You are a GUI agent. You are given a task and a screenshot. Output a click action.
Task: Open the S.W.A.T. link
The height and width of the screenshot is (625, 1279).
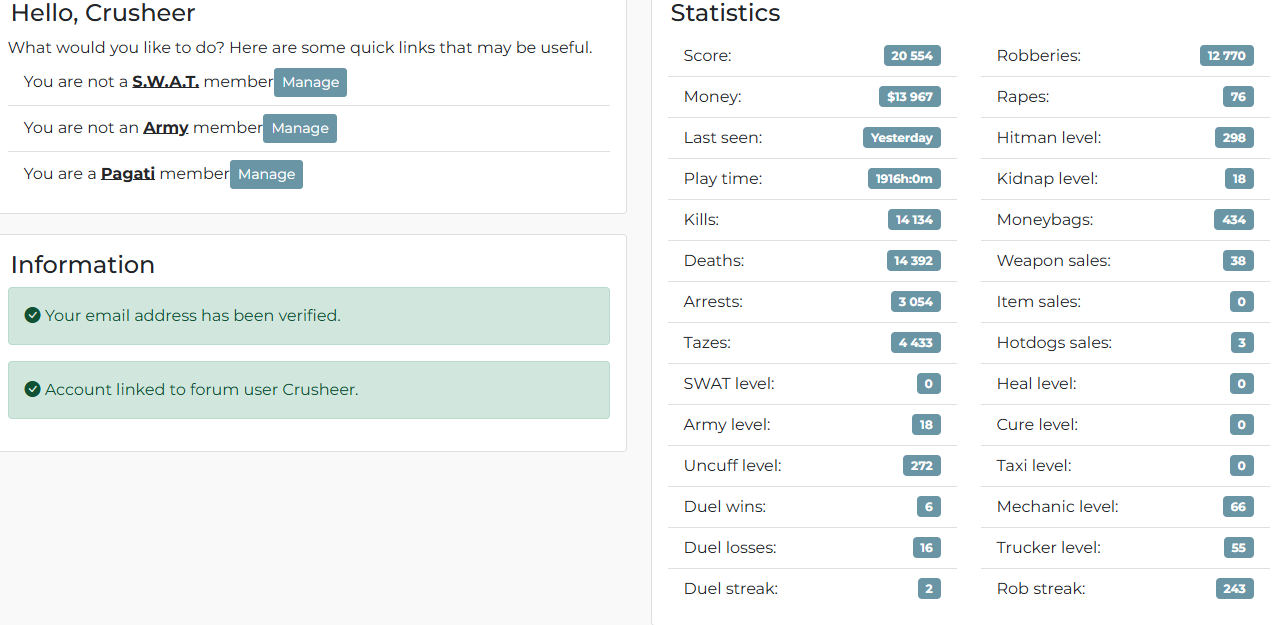[x=166, y=82]
